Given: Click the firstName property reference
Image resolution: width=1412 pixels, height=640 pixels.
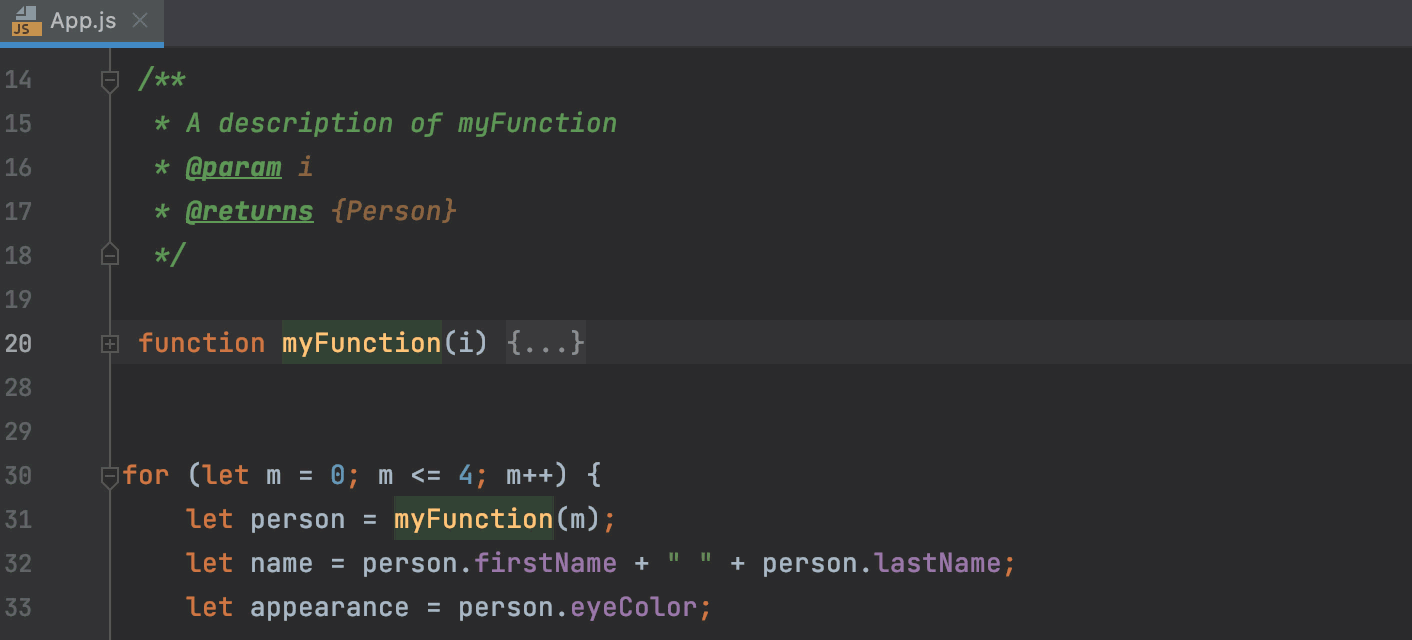Looking at the screenshot, I should point(546,562).
